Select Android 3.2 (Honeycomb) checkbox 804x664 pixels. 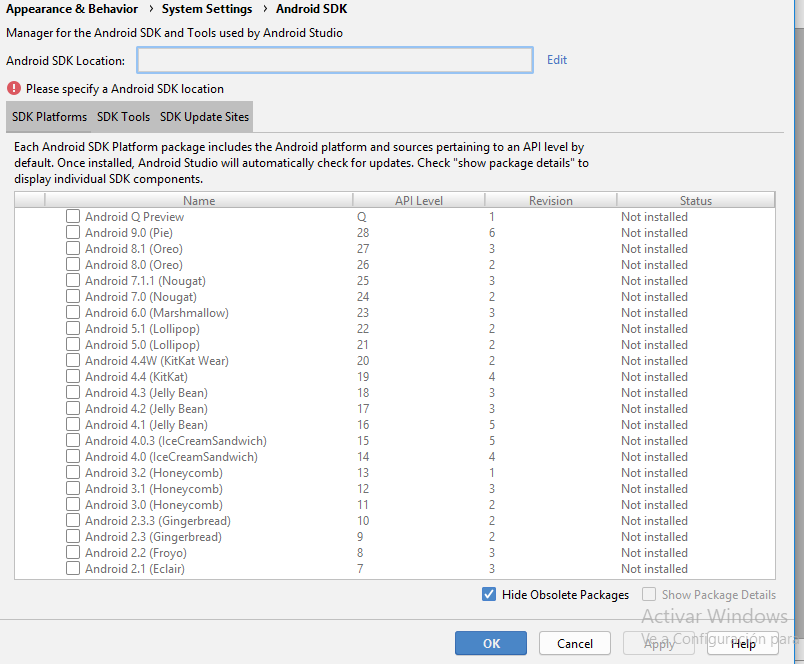tap(73, 472)
